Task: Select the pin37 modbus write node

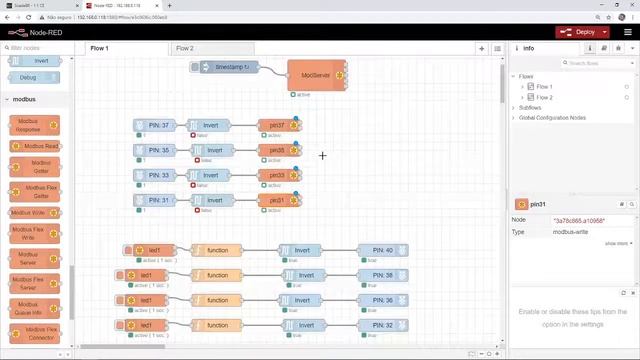Action: pos(280,125)
